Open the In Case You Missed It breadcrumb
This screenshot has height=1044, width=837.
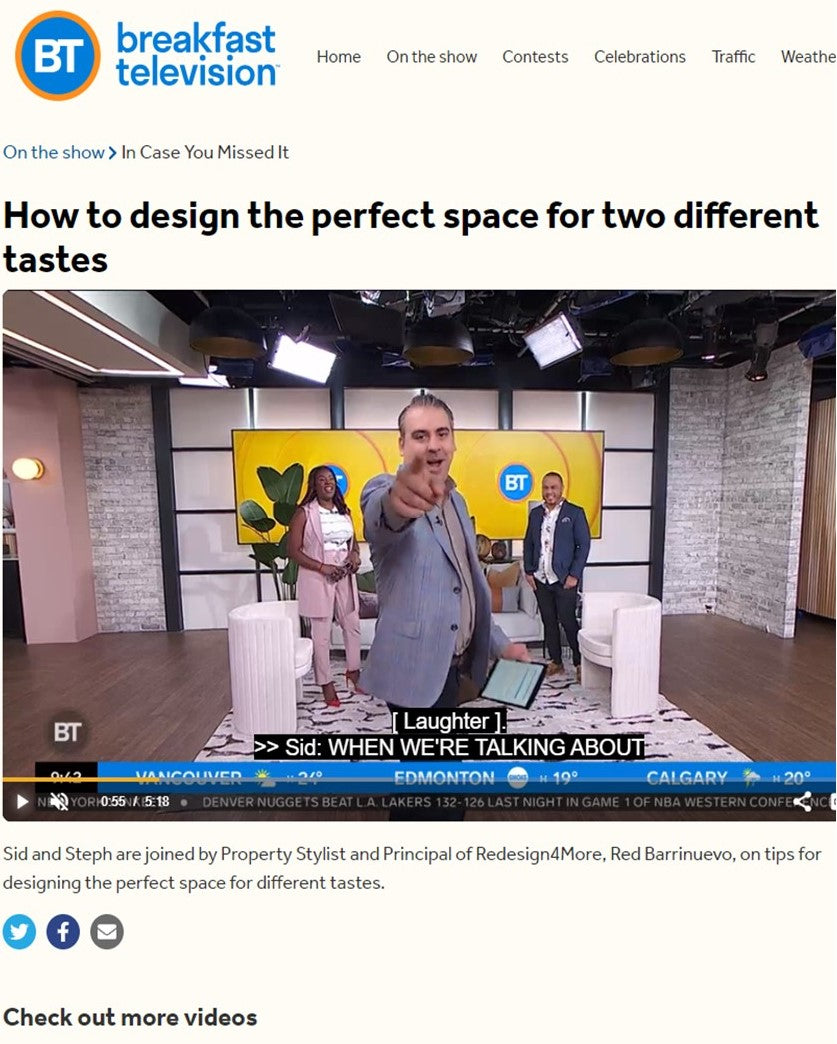click(x=205, y=152)
